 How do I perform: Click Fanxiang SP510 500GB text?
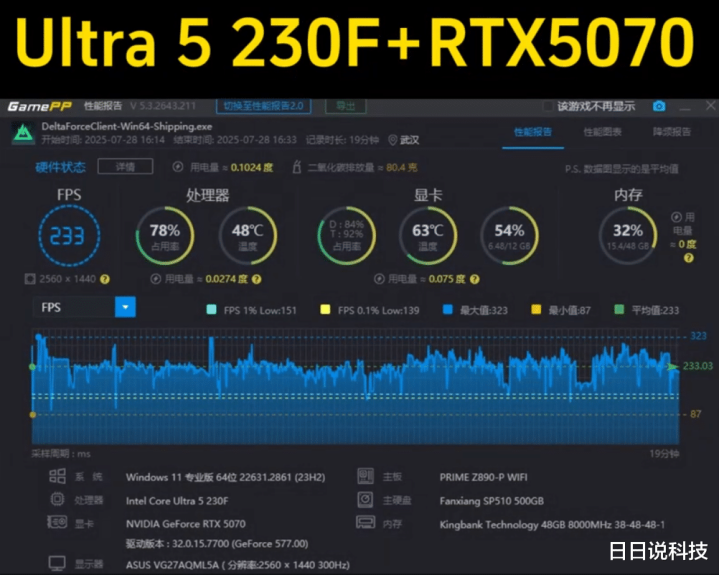(x=492, y=501)
